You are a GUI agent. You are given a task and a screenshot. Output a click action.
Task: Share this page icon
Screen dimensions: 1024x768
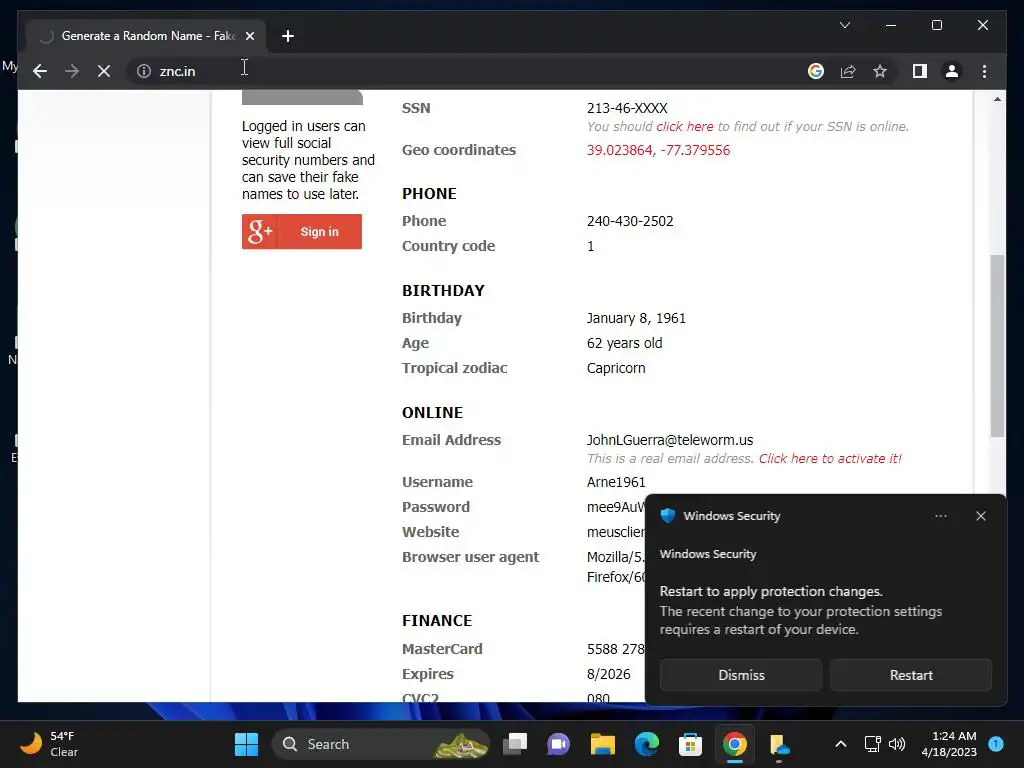(x=848, y=71)
